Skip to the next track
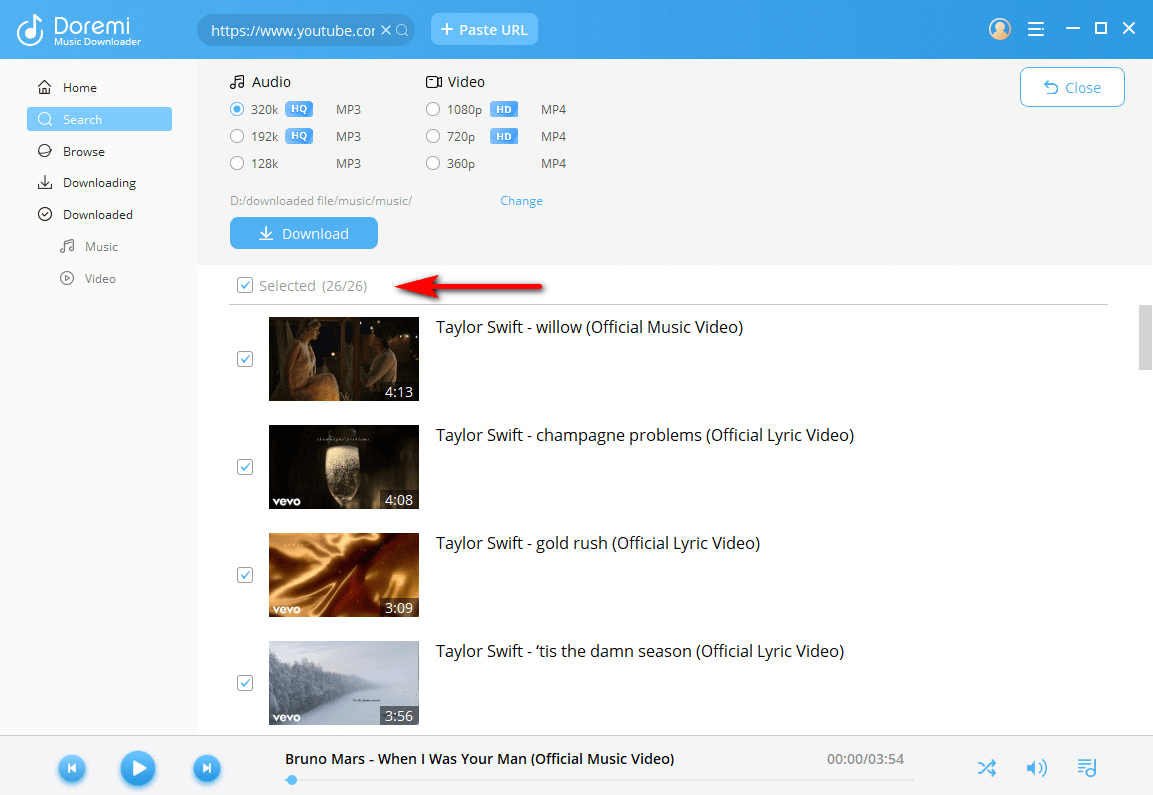This screenshot has height=795, width=1153. click(x=206, y=768)
